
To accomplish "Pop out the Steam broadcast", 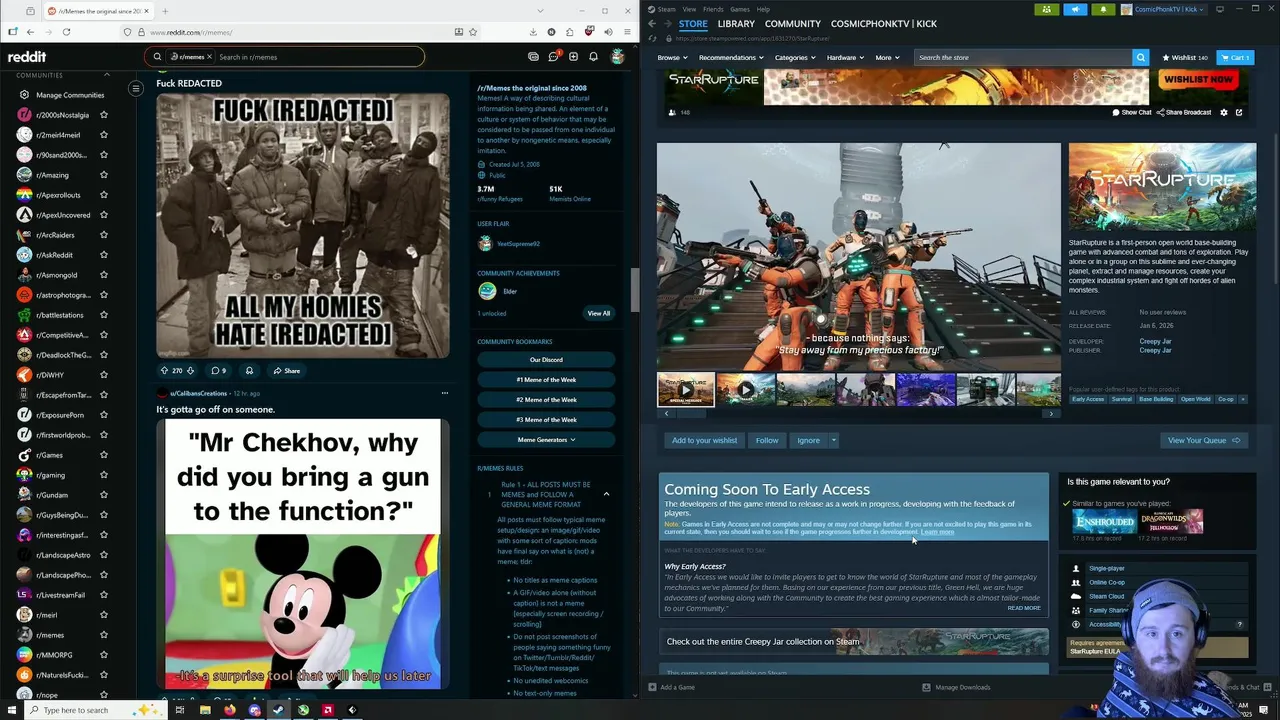I will (1239, 113).
